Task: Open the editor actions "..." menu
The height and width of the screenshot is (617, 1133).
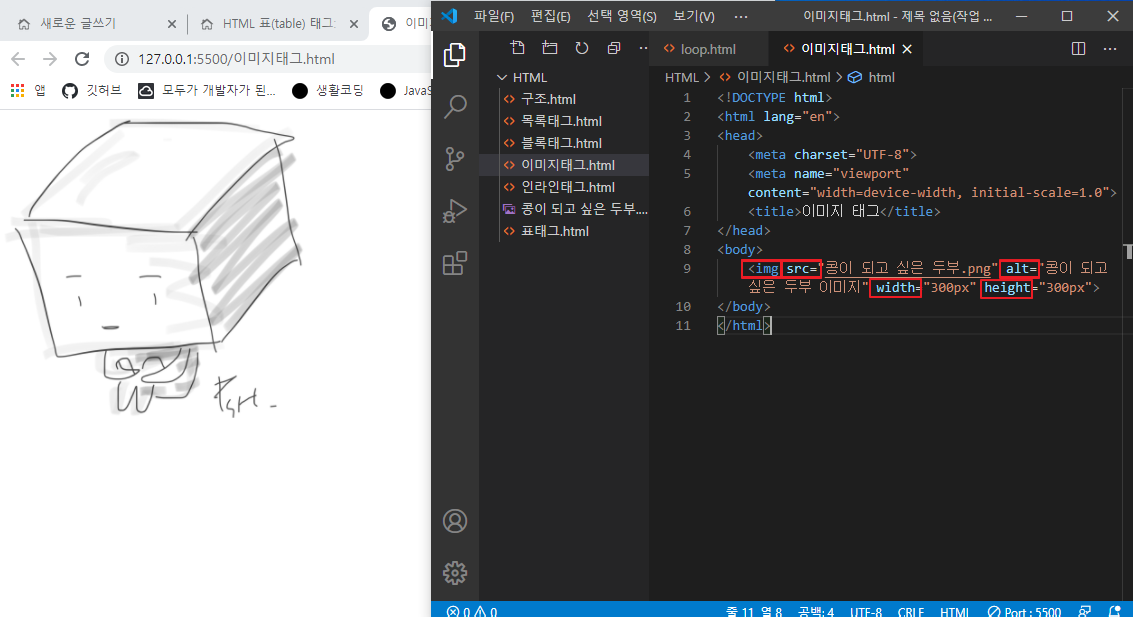Action: coord(1110,48)
